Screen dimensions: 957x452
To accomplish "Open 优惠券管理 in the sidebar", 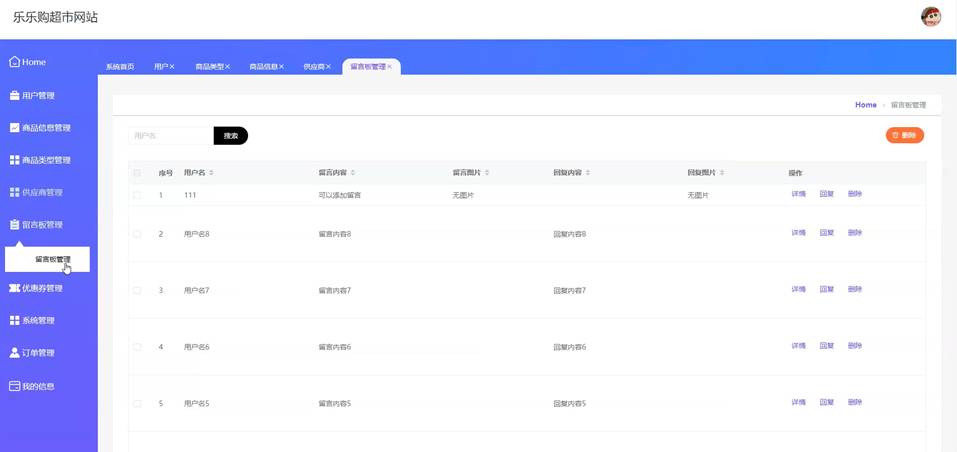I will tap(37, 289).
